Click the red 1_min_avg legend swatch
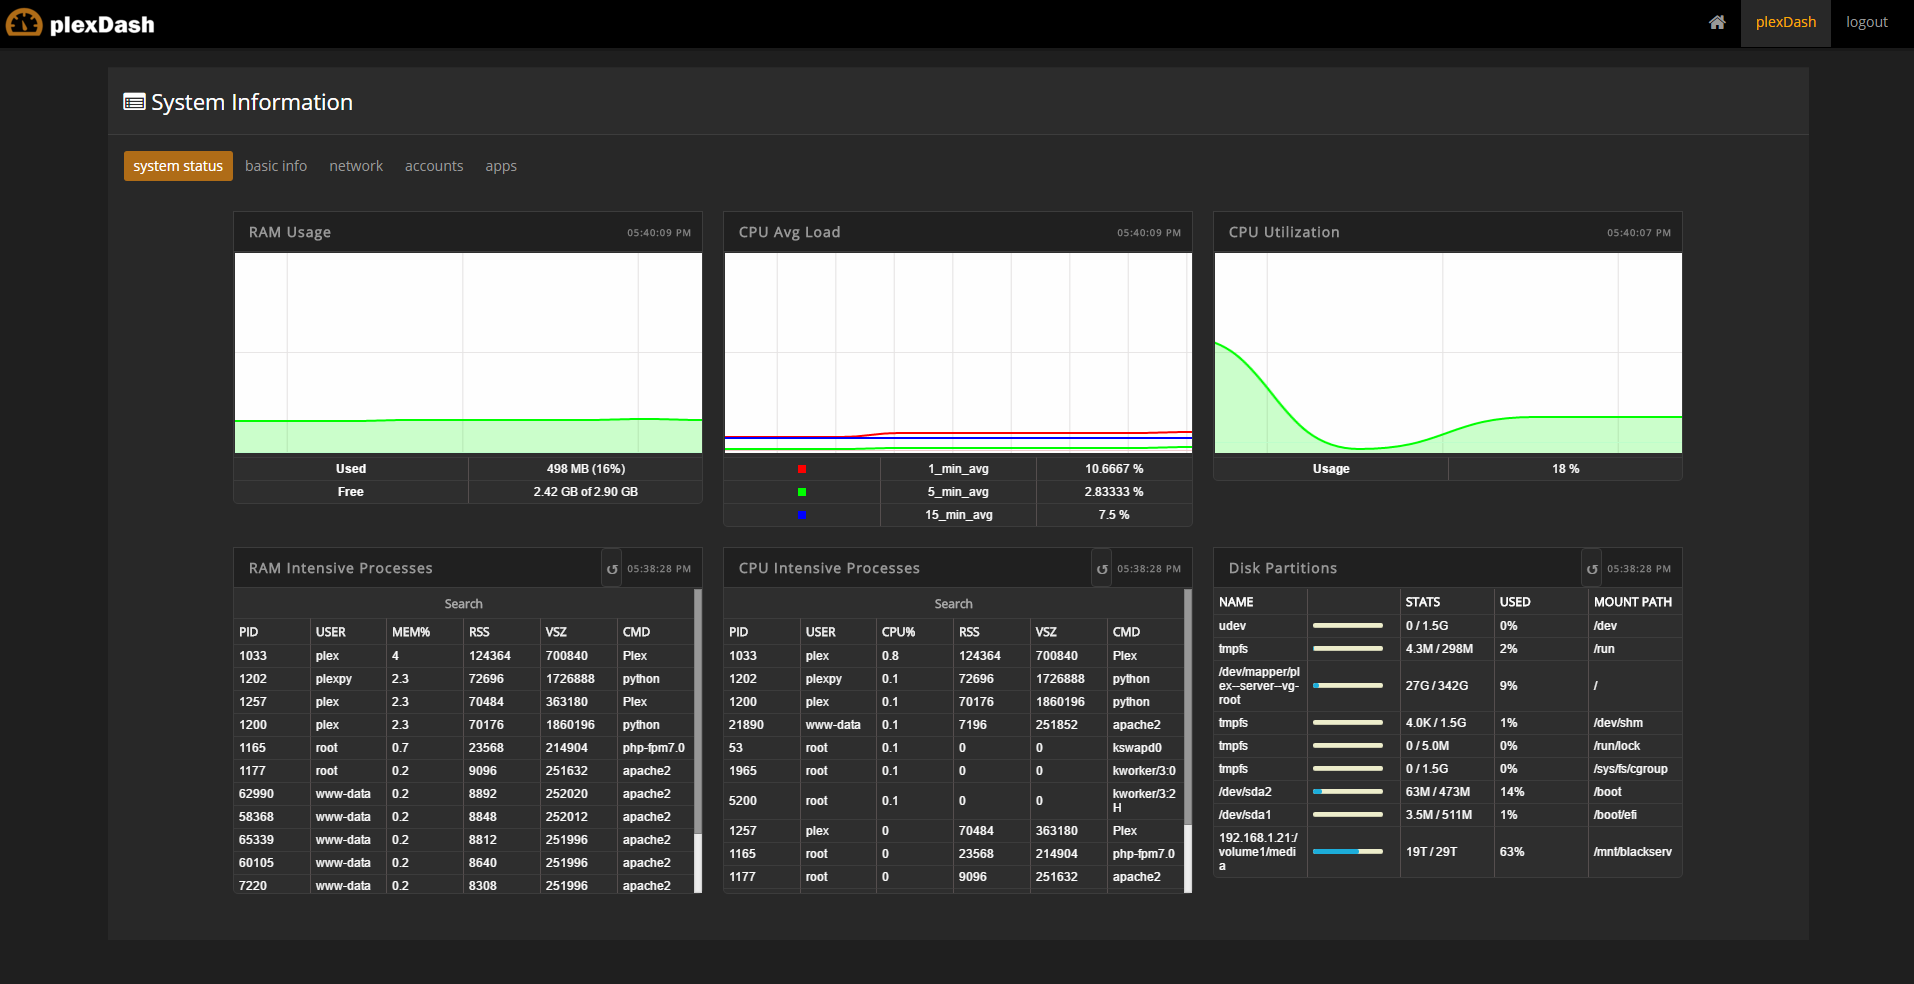Viewport: 1914px width, 984px height. click(800, 468)
